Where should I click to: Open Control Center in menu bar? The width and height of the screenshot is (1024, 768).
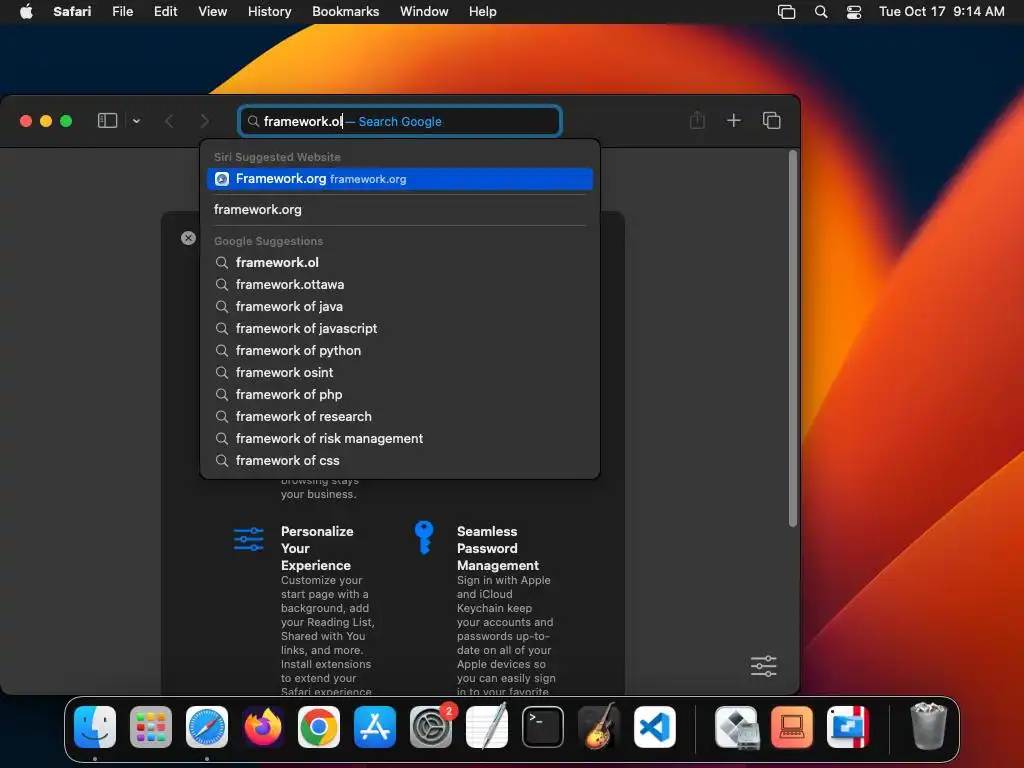pyautogui.click(x=854, y=12)
